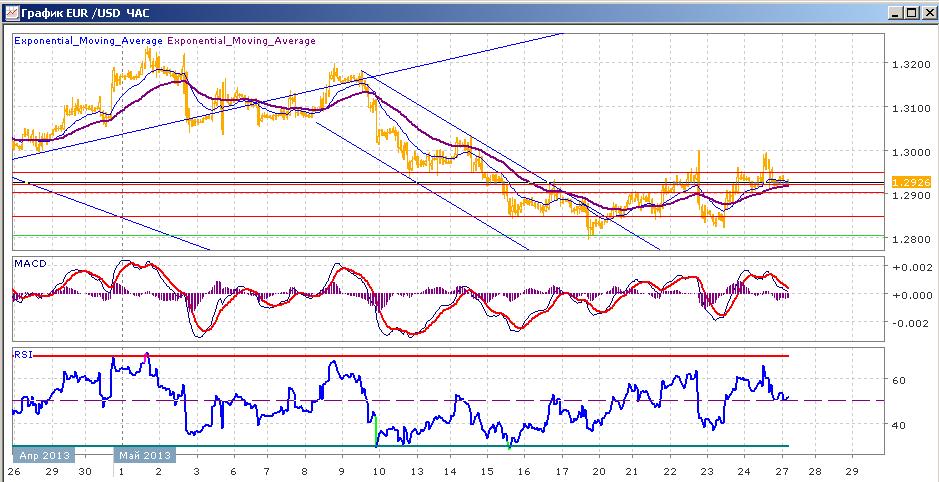Click date label 20 on time axis

(598, 471)
